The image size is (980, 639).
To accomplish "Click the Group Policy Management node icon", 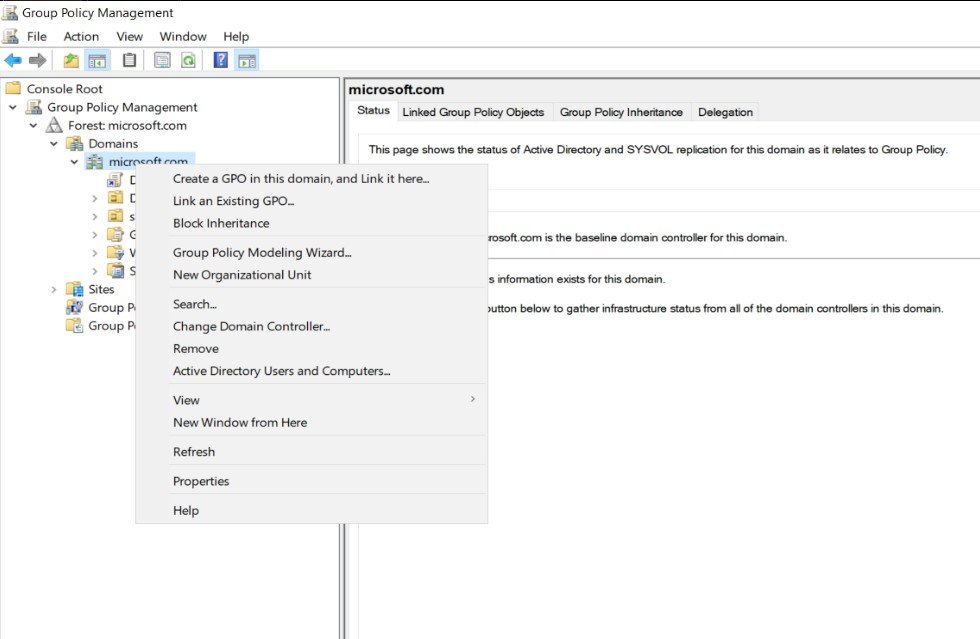I will click(34, 107).
